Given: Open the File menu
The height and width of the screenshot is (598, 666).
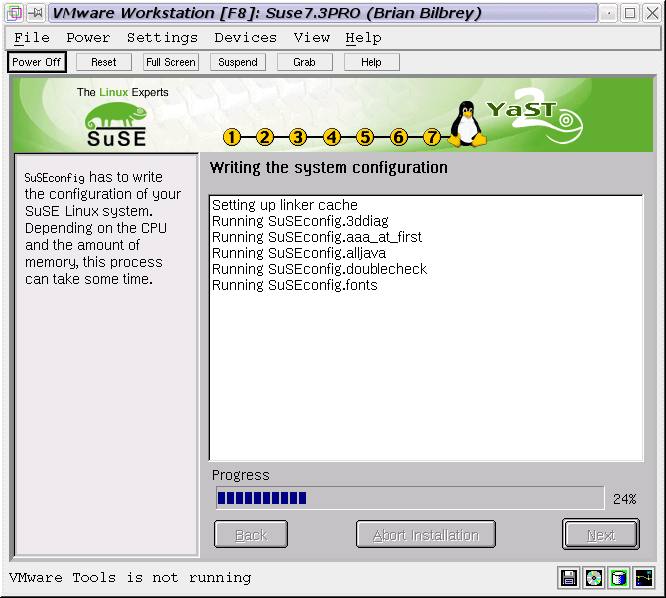Looking at the screenshot, I should (32, 38).
